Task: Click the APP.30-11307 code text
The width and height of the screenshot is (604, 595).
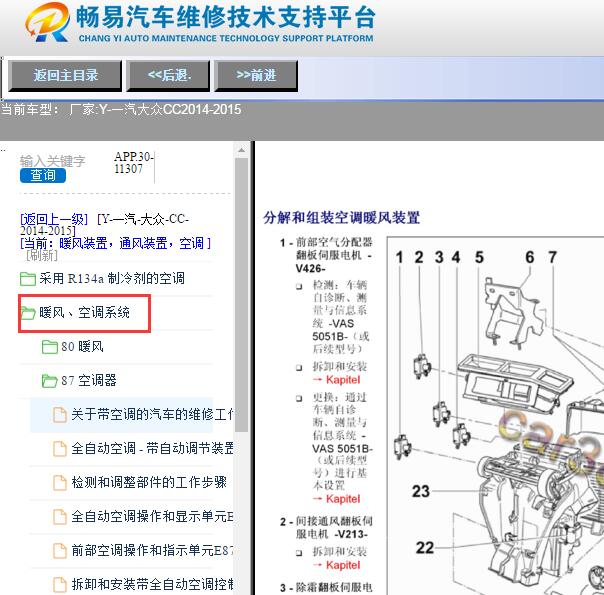Action: coord(133,163)
